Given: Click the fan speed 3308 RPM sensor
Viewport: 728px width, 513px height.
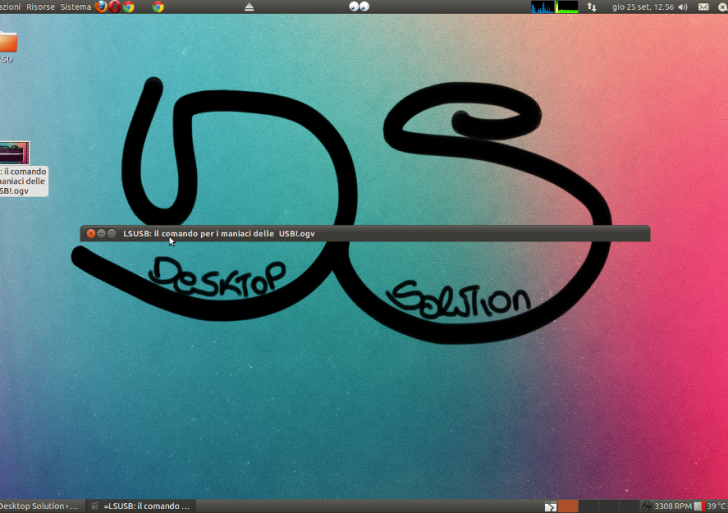Looking at the screenshot, I should (667, 506).
